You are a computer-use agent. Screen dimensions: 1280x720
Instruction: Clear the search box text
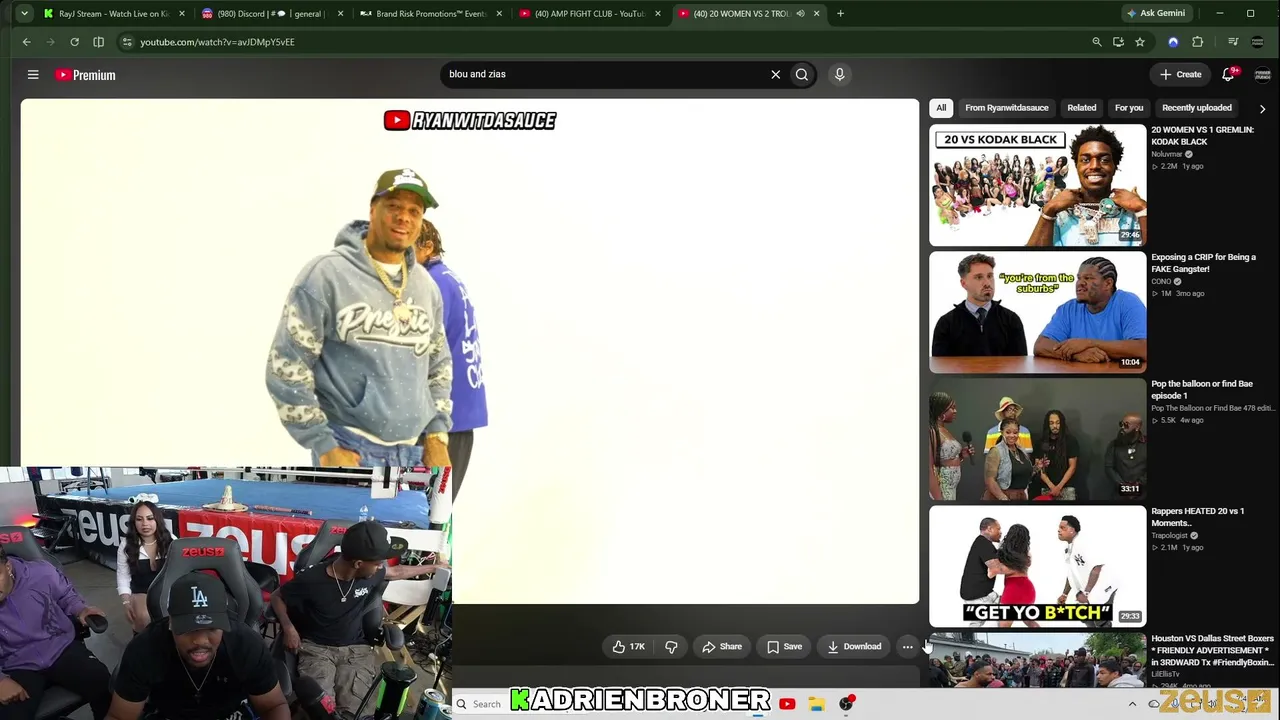(x=775, y=74)
